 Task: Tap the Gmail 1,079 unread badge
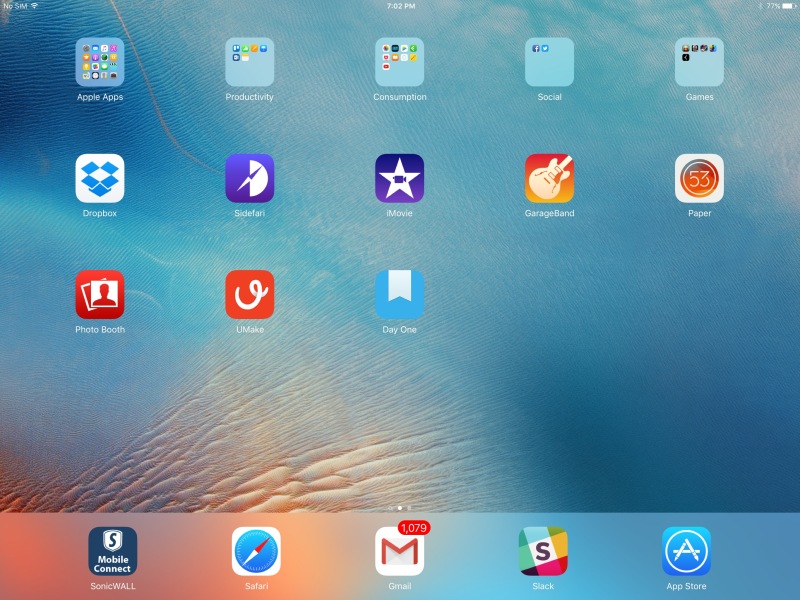[x=414, y=528]
